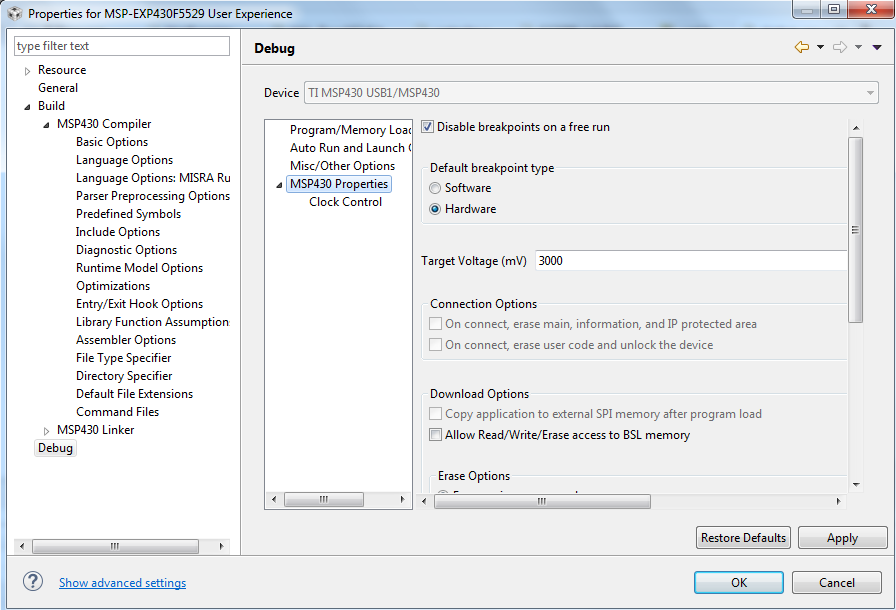Click the forward navigation arrow icon
This screenshot has width=896, height=610.
coord(840,47)
